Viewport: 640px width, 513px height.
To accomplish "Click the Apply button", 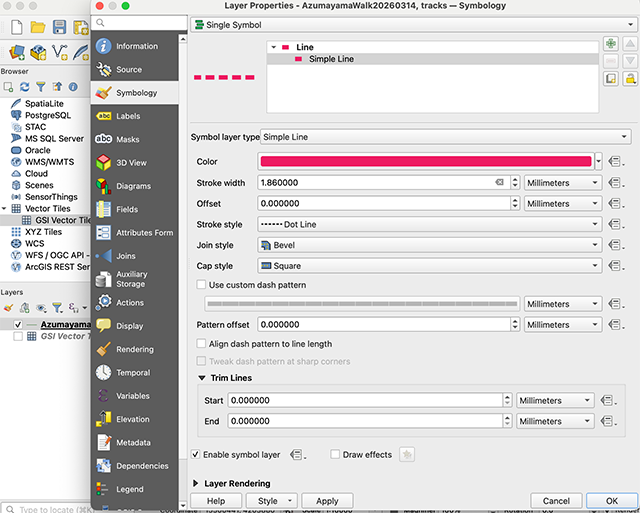I will click(x=327, y=500).
